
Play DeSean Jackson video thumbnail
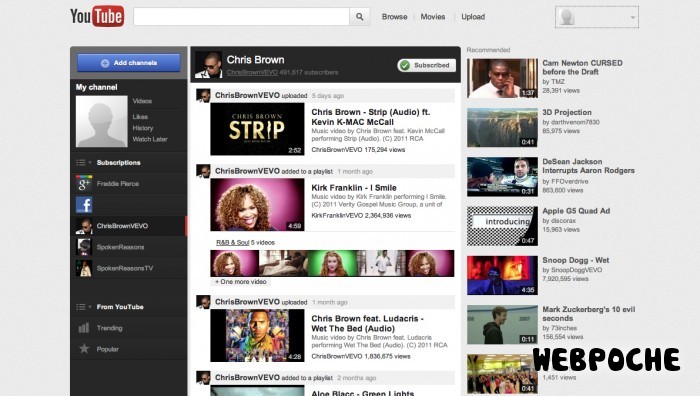click(502, 176)
